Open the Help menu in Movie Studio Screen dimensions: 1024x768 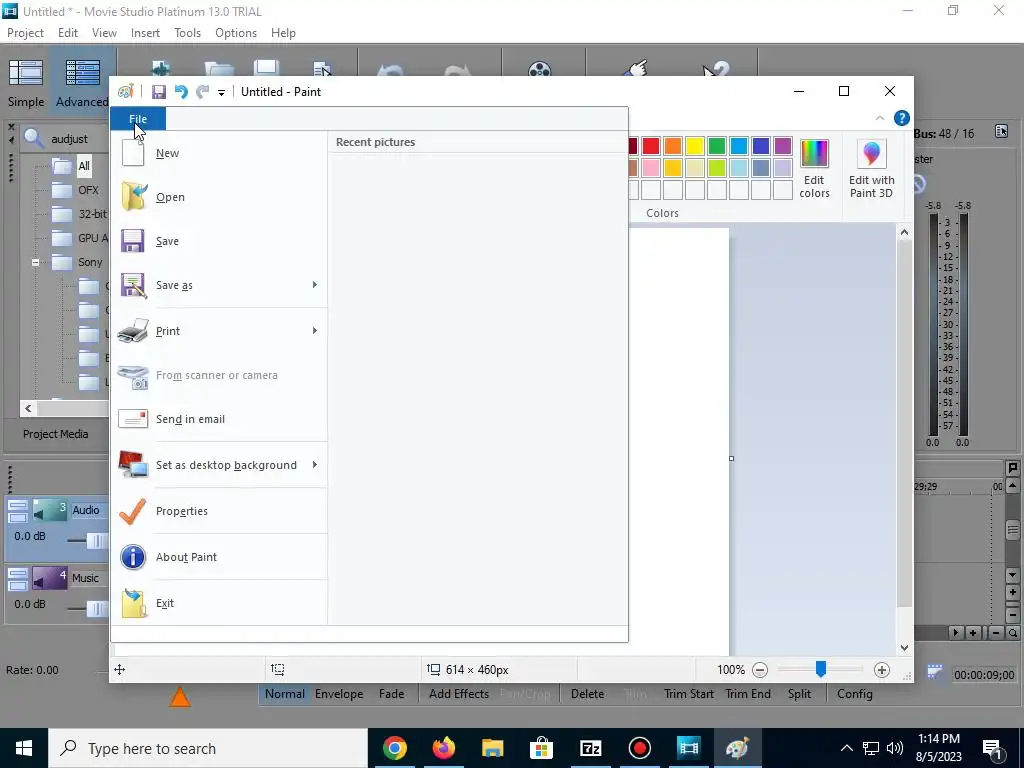pyautogui.click(x=283, y=33)
